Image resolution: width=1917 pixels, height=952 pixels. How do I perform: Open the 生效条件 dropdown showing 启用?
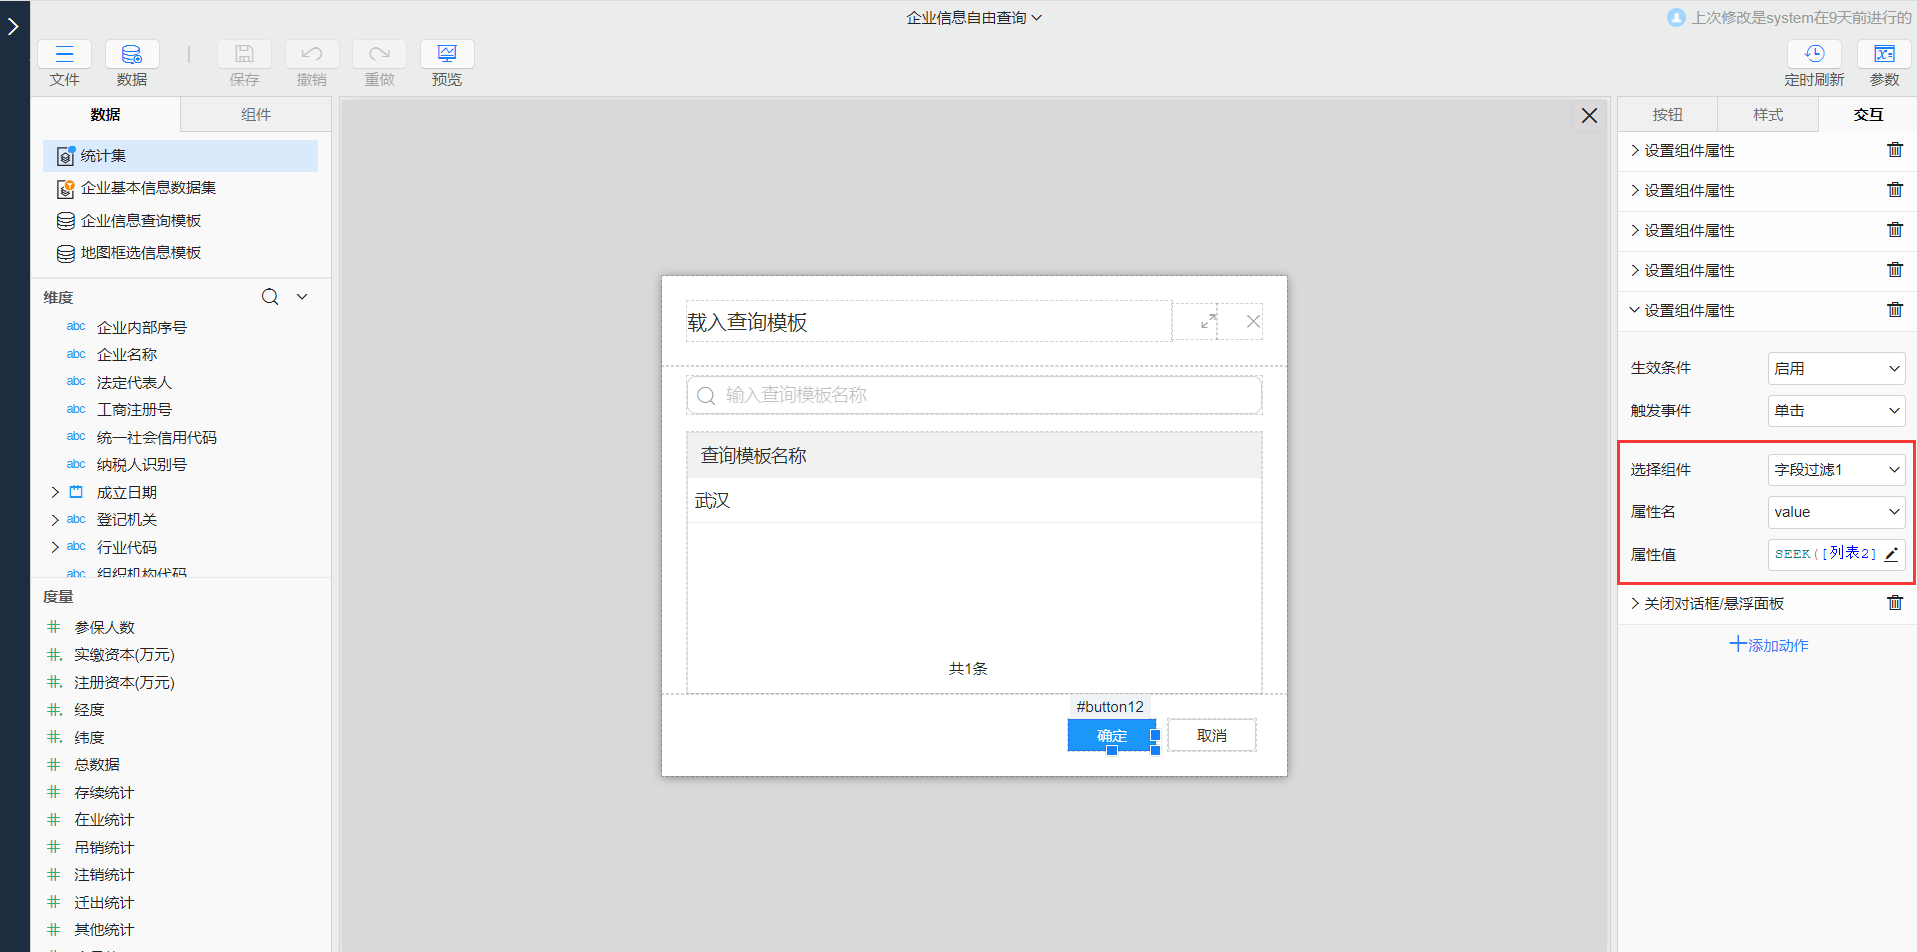click(1835, 367)
